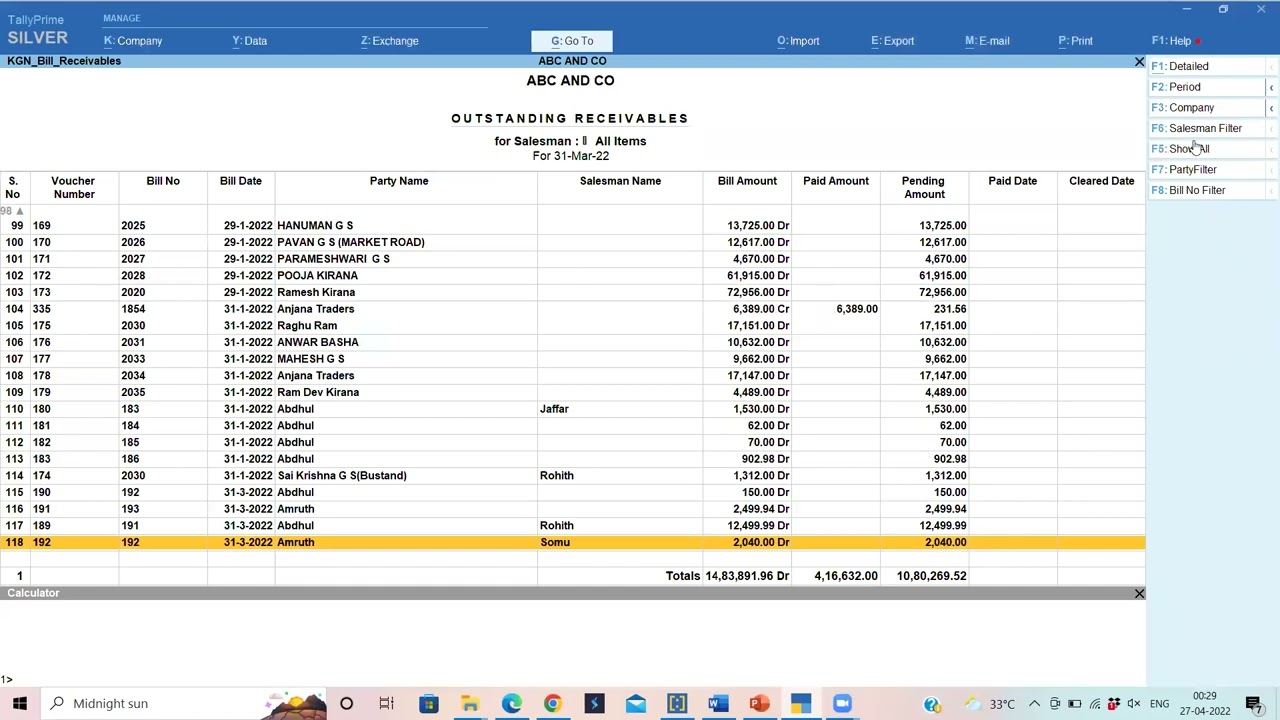Open Windows Start menu
The image size is (1280, 720).
click(x=19, y=703)
